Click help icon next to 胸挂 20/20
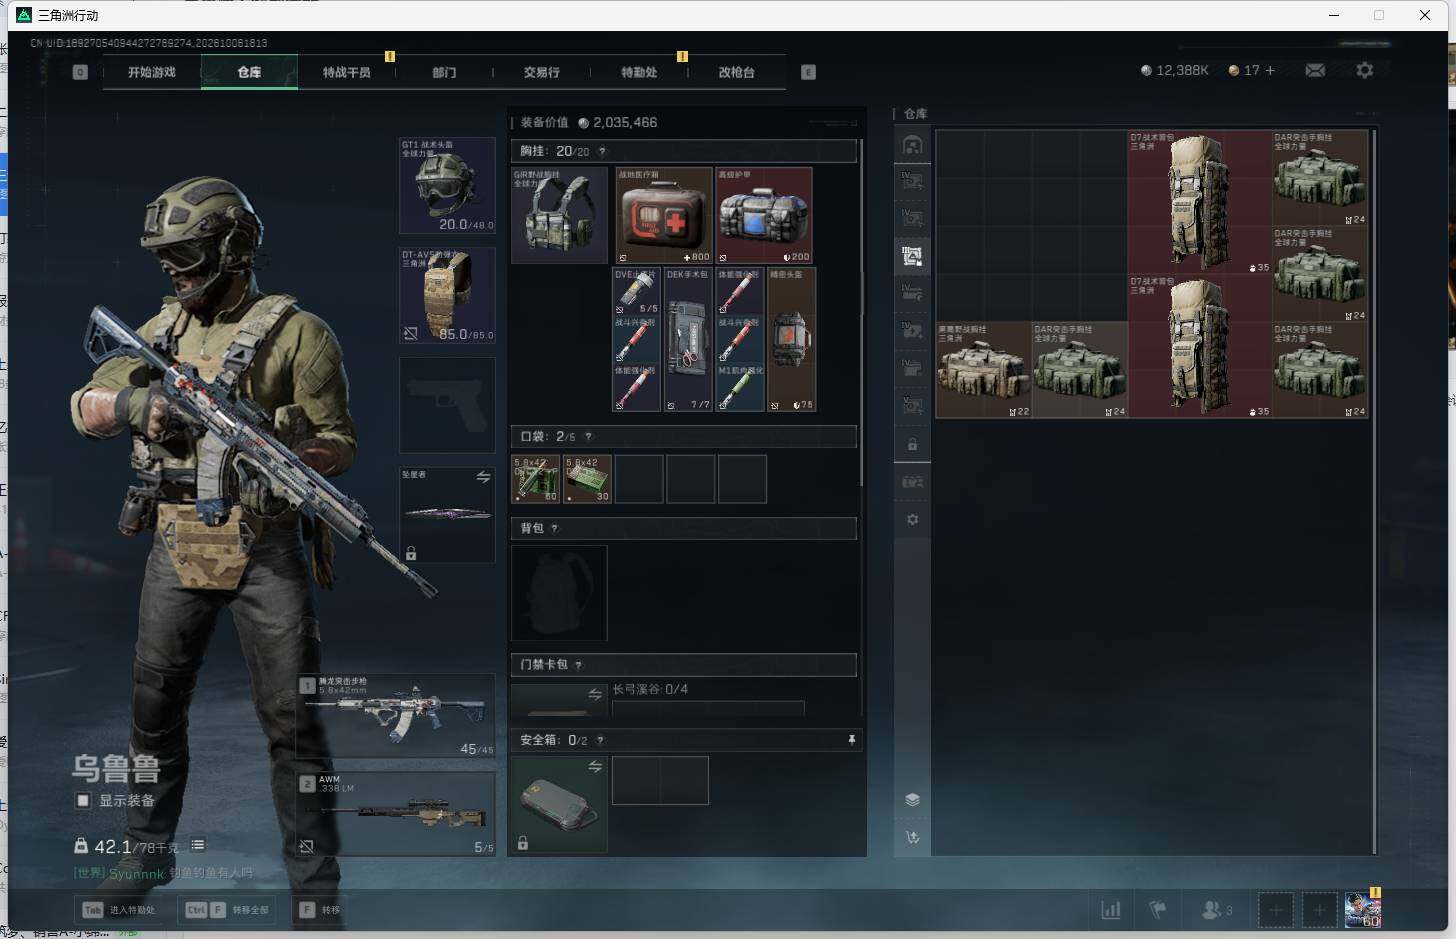The image size is (1456, 939). point(602,152)
